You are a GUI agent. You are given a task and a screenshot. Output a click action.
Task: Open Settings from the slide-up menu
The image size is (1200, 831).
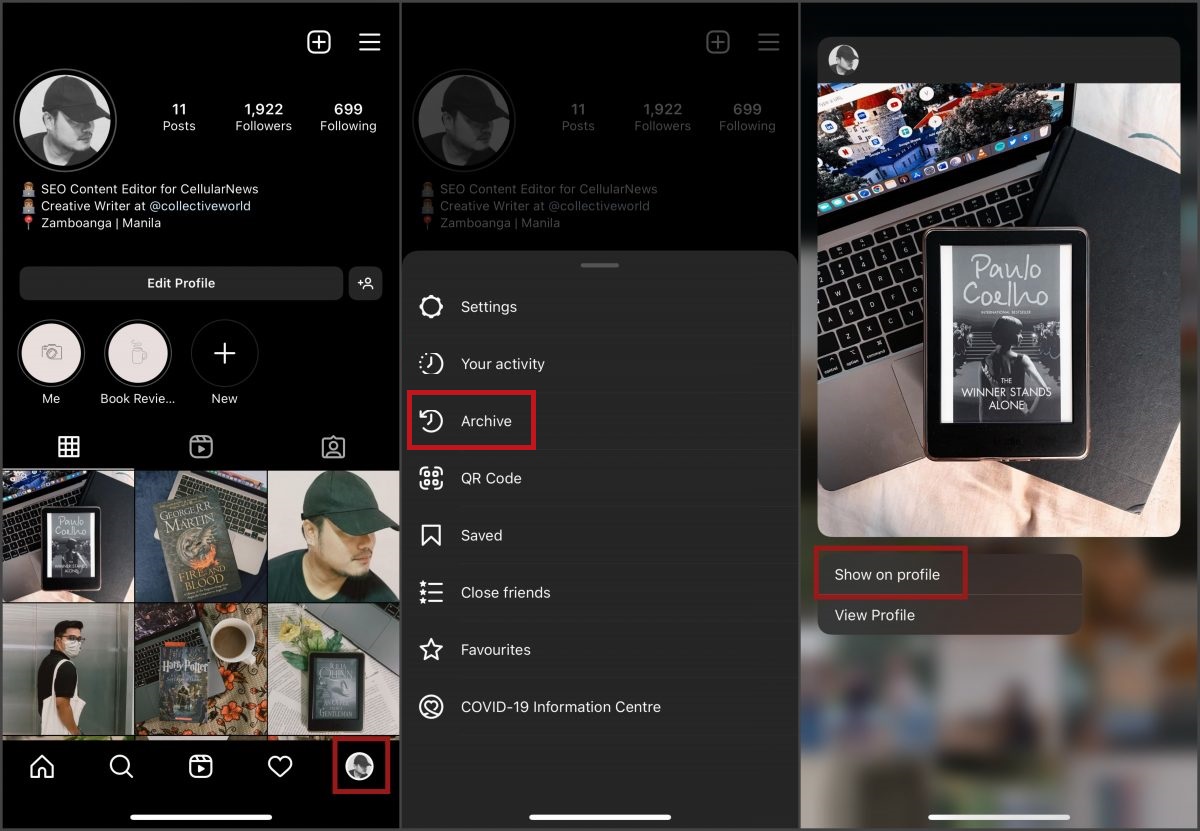click(488, 307)
